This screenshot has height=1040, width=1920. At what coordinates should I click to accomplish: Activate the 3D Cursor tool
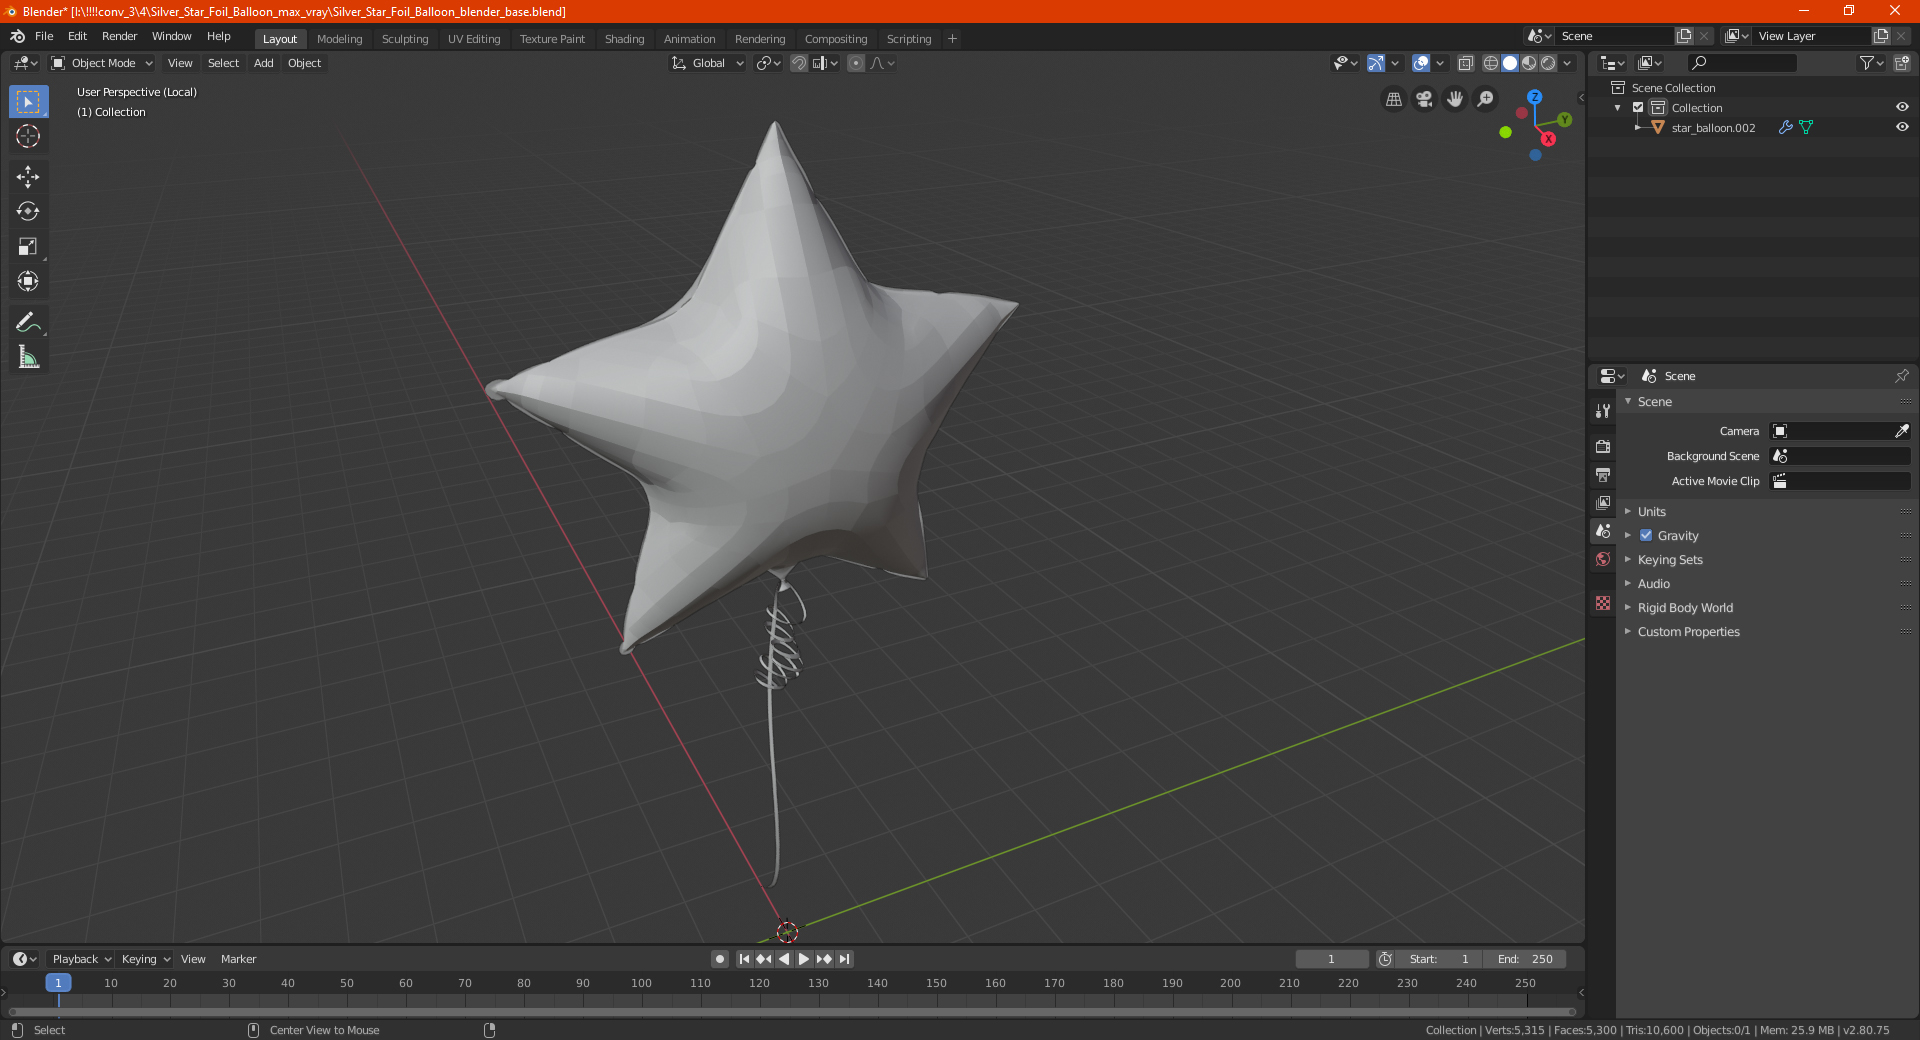(28, 136)
